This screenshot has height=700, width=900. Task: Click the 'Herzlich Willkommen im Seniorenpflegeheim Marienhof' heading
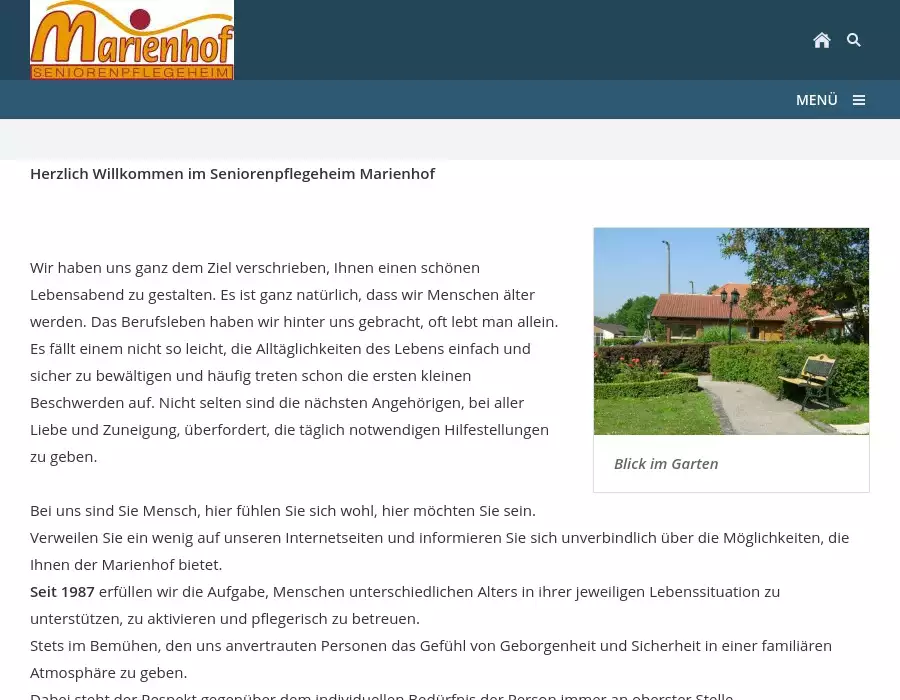point(232,174)
